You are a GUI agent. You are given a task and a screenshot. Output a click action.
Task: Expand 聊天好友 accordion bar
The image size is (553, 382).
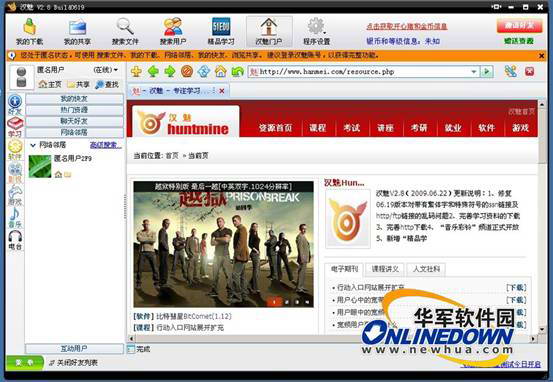point(74,121)
